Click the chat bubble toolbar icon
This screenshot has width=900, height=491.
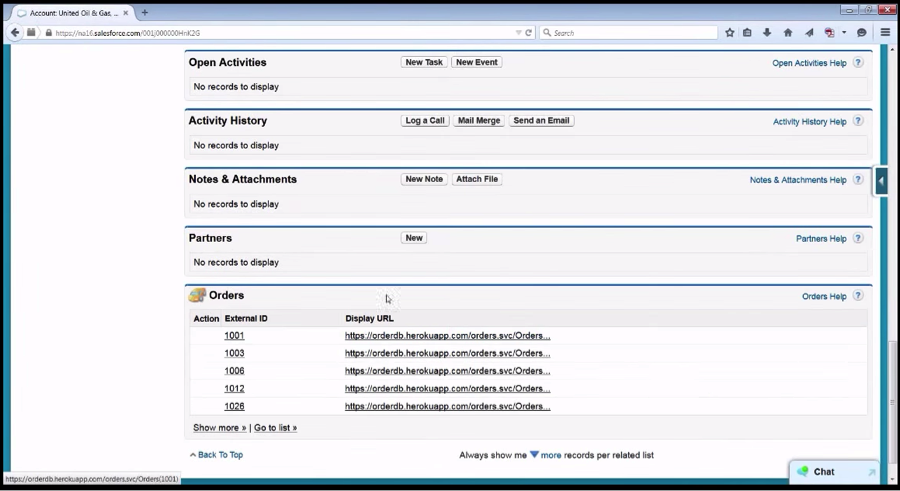862,33
